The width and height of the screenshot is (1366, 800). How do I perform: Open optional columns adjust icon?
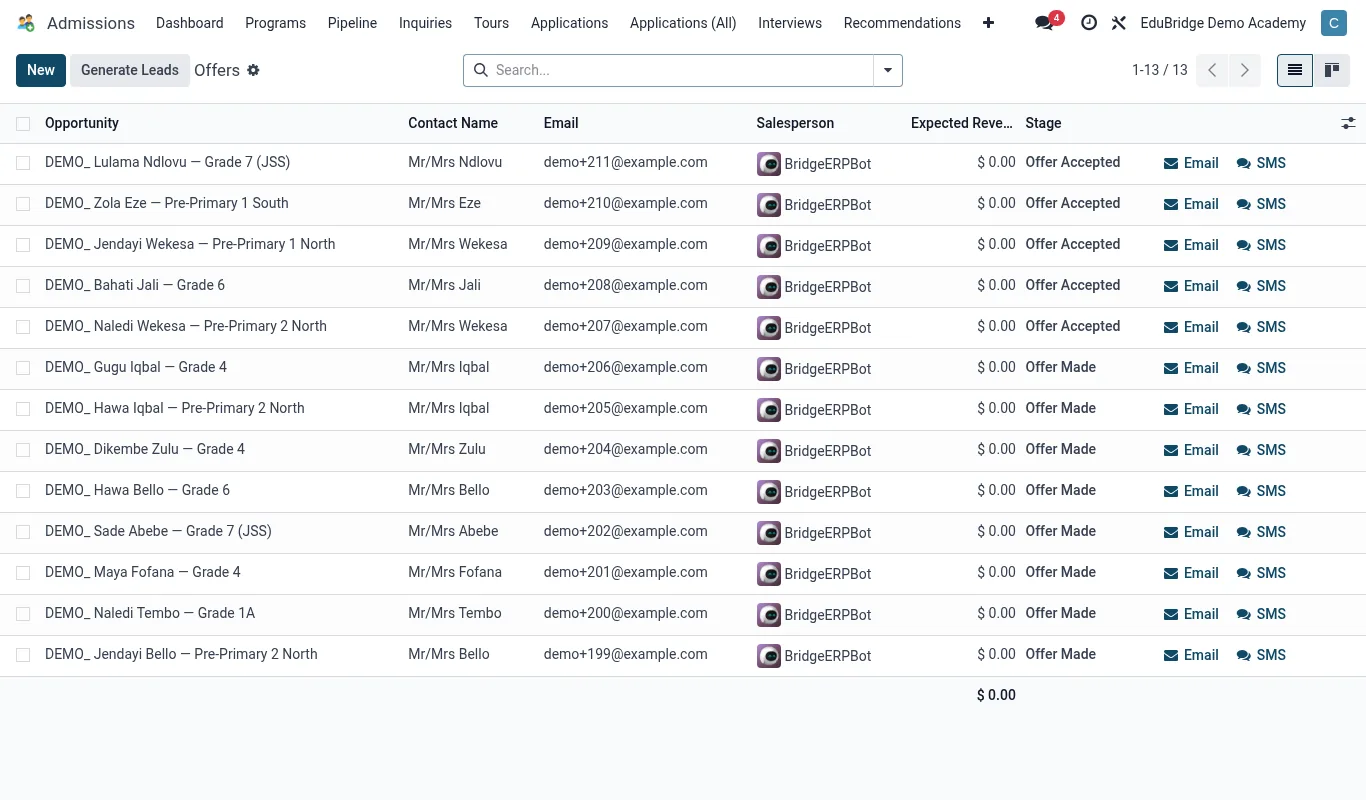tap(1348, 123)
